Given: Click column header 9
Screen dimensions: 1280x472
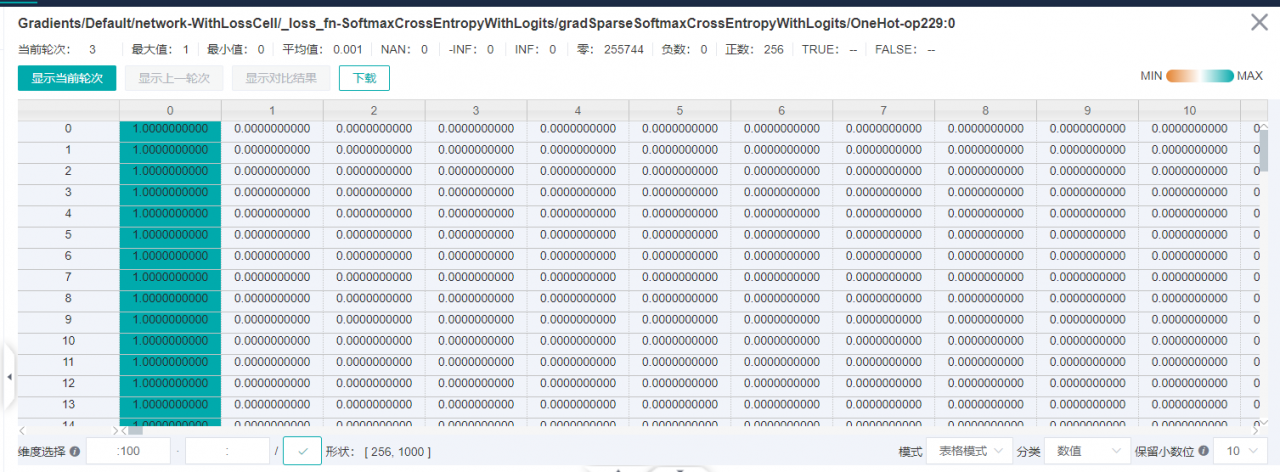Looking at the screenshot, I should (1088, 110).
